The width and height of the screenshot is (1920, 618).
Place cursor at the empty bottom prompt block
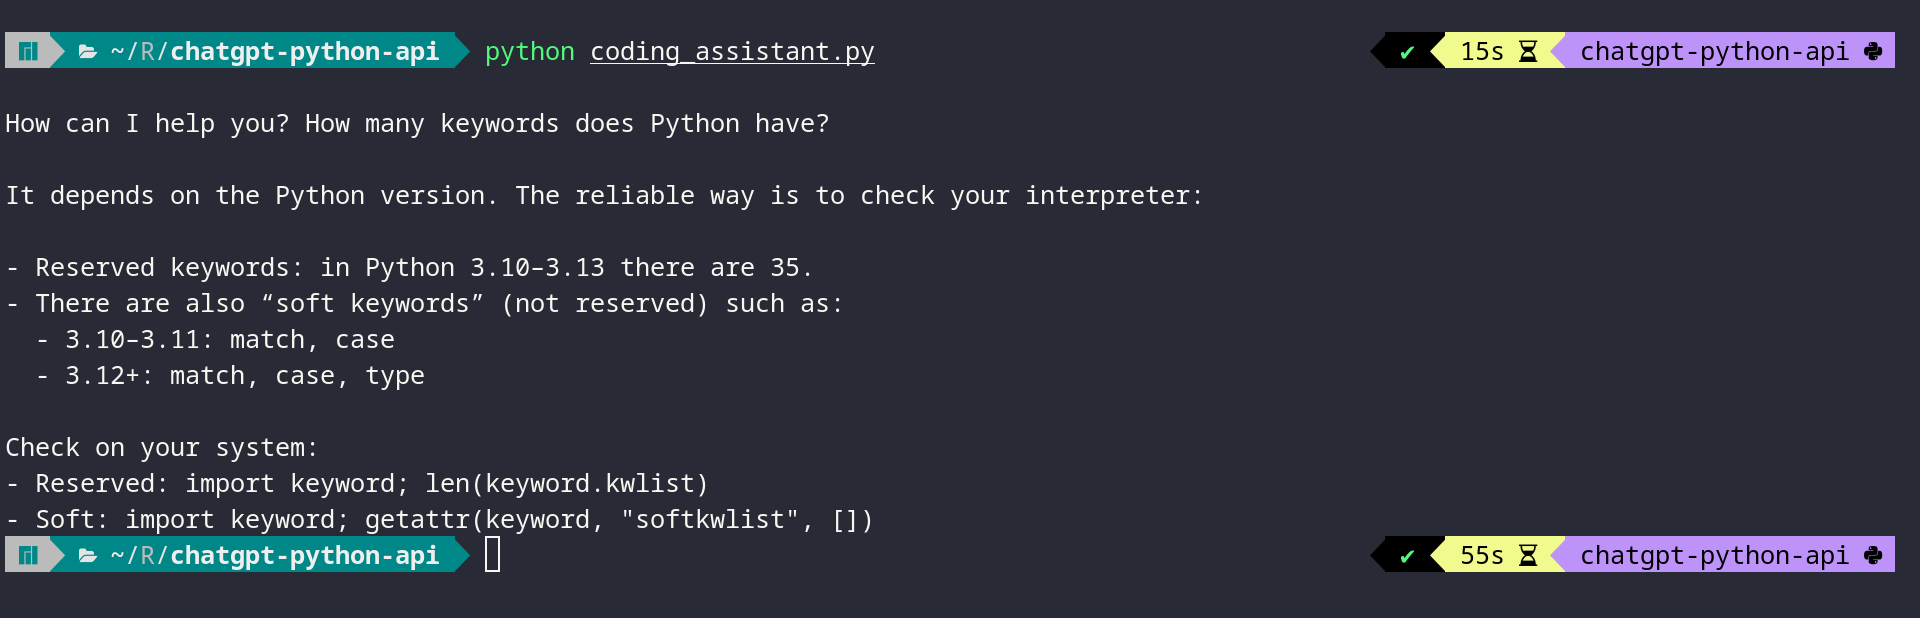[x=492, y=555]
